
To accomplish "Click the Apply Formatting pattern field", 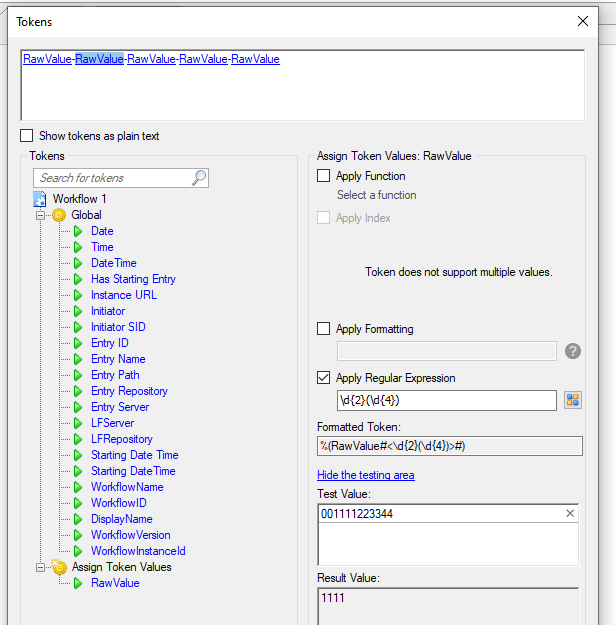I will (x=447, y=351).
